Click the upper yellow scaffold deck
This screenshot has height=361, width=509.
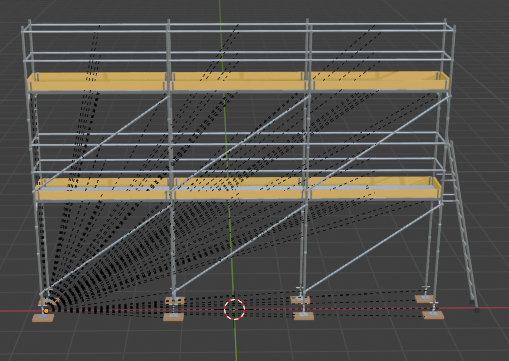tap(238, 81)
